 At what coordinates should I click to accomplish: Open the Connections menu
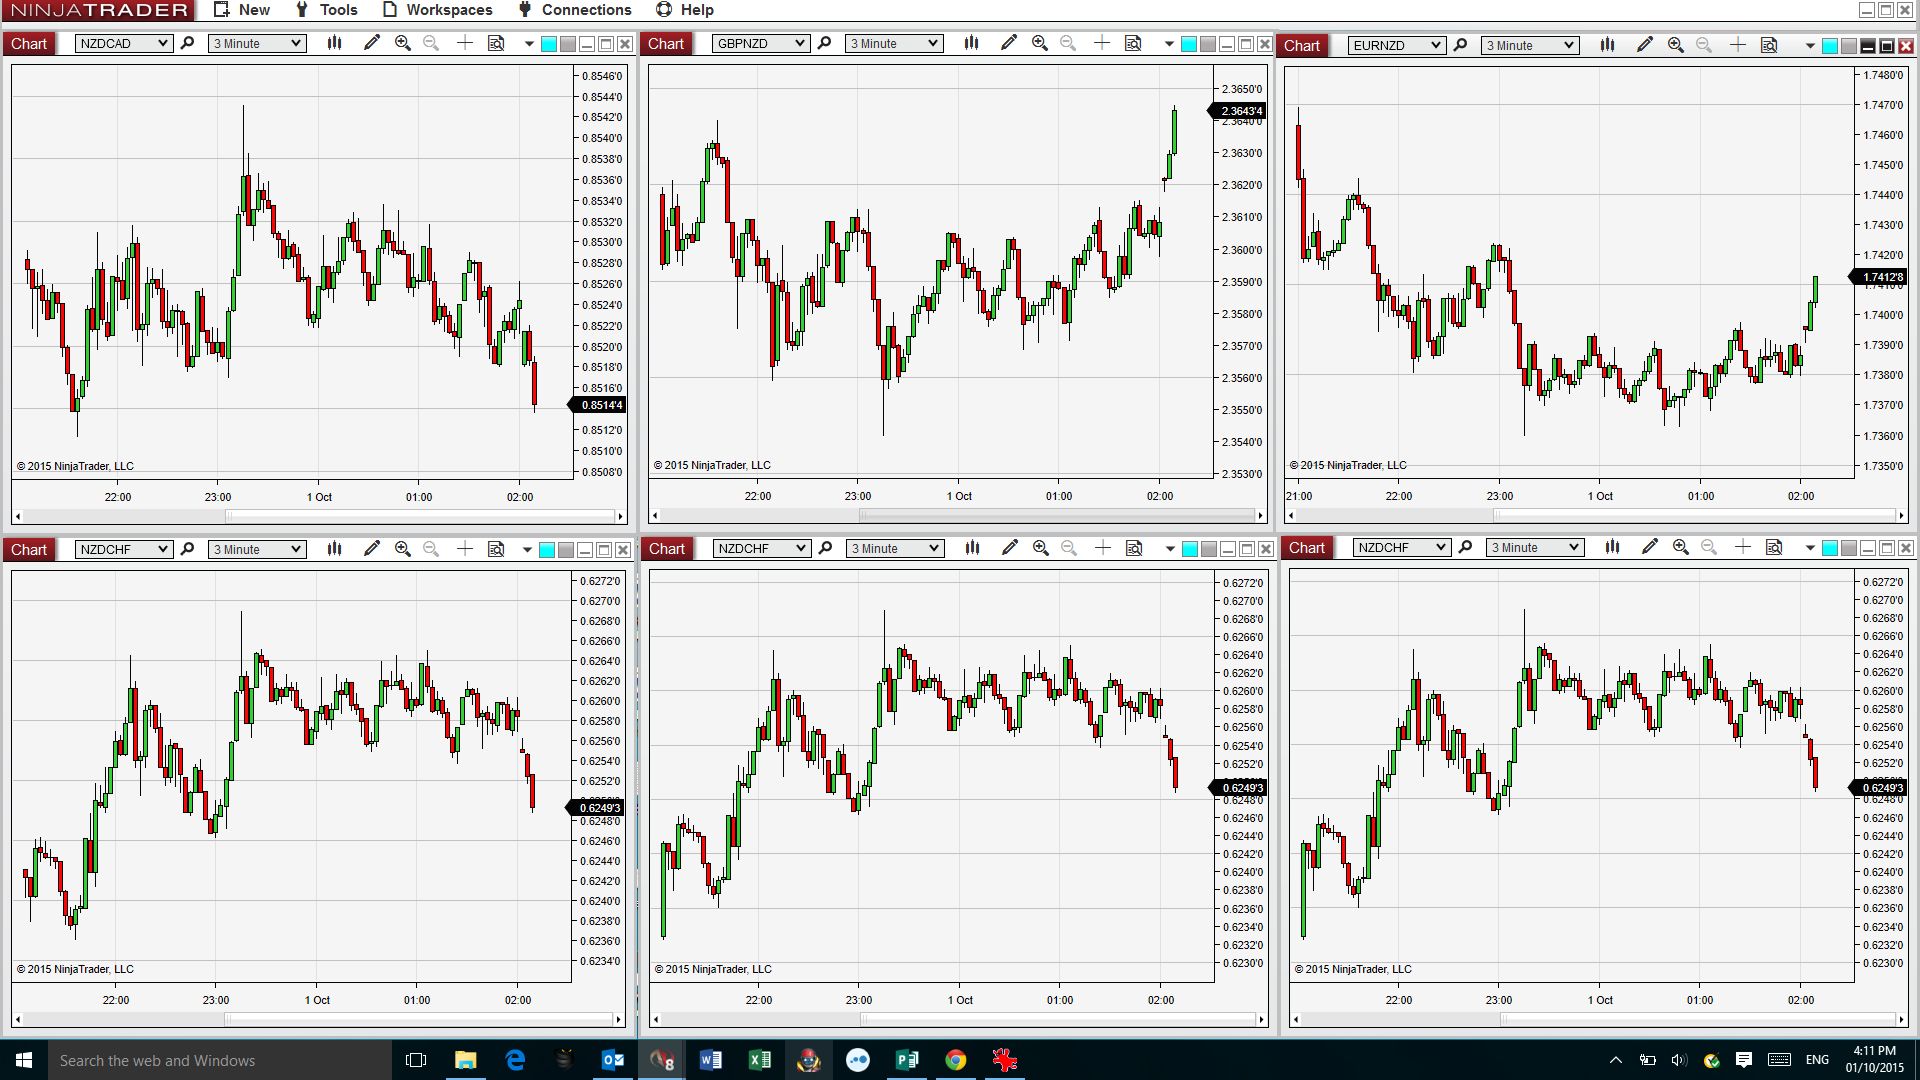pyautogui.click(x=575, y=10)
